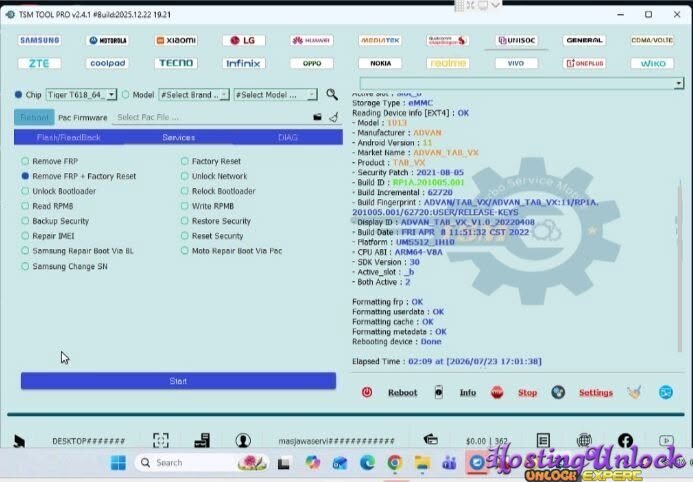Open the Settings button
Viewport: 693px width, 482px height.
pyautogui.click(x=596, y=393)
